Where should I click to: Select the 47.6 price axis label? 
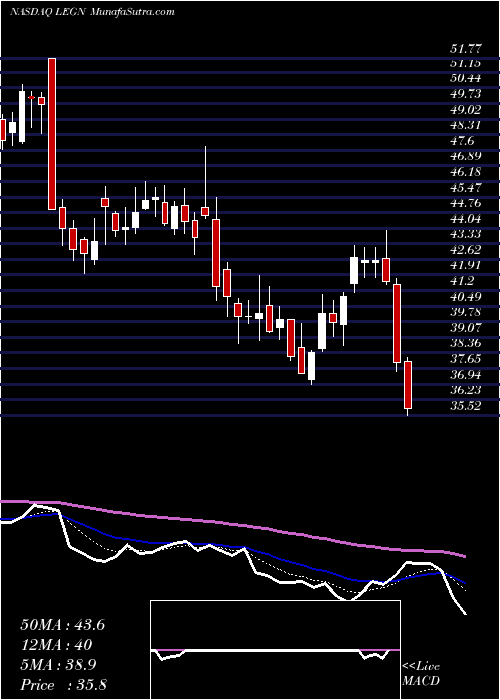coord(461,142)
